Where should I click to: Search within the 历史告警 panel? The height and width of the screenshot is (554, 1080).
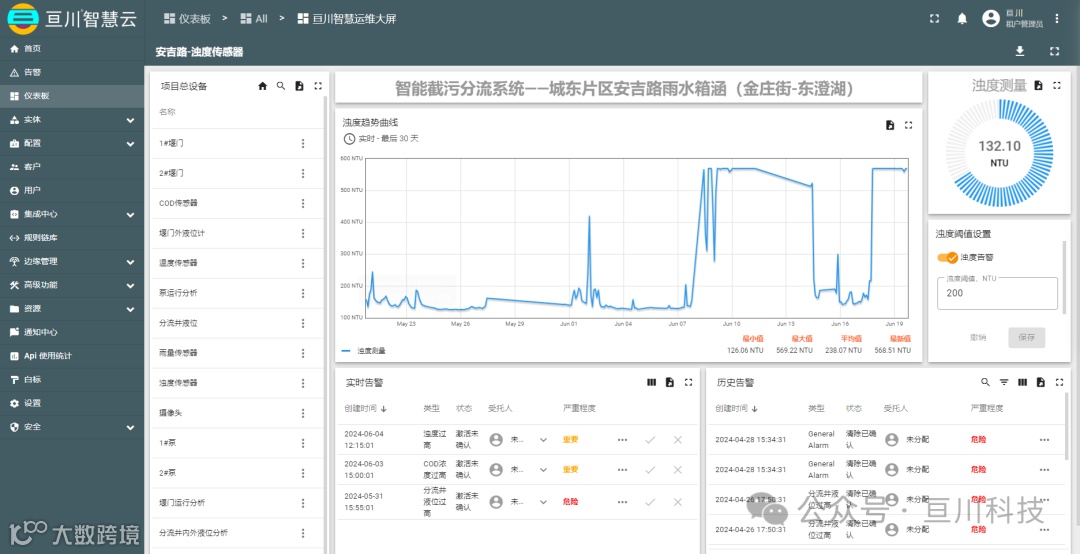pyautogui.click(x=986, y=382)
